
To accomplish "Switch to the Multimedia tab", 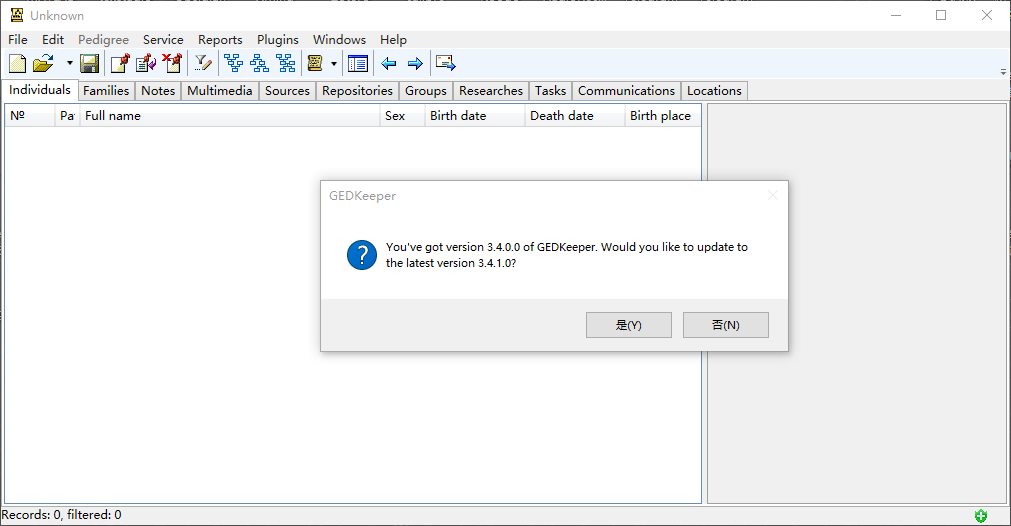I will pos(220,91).
